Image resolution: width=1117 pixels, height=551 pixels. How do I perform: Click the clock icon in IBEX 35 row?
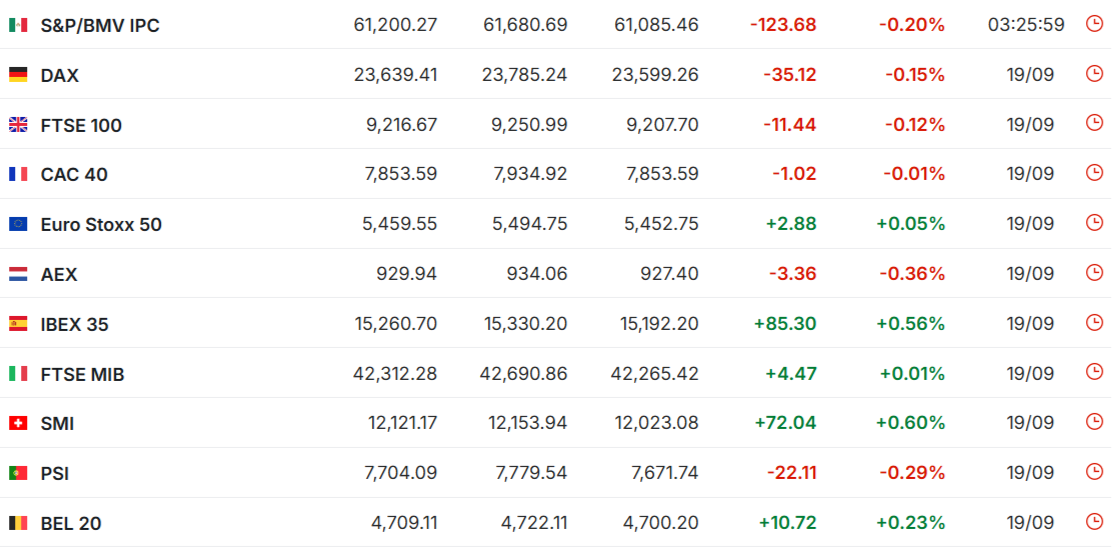pyautogui.click(x=1093, y=323)
